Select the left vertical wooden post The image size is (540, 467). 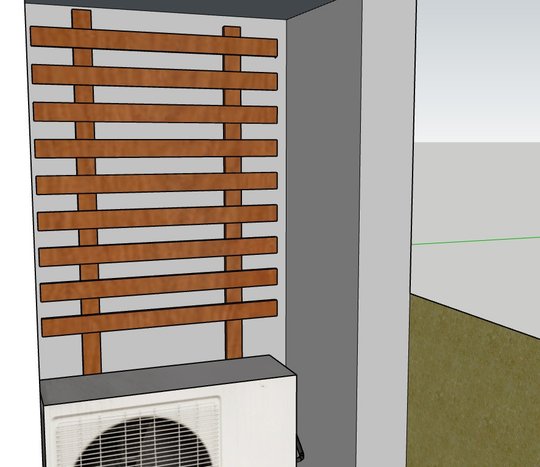pyautogui.click(x=86, y=192)
